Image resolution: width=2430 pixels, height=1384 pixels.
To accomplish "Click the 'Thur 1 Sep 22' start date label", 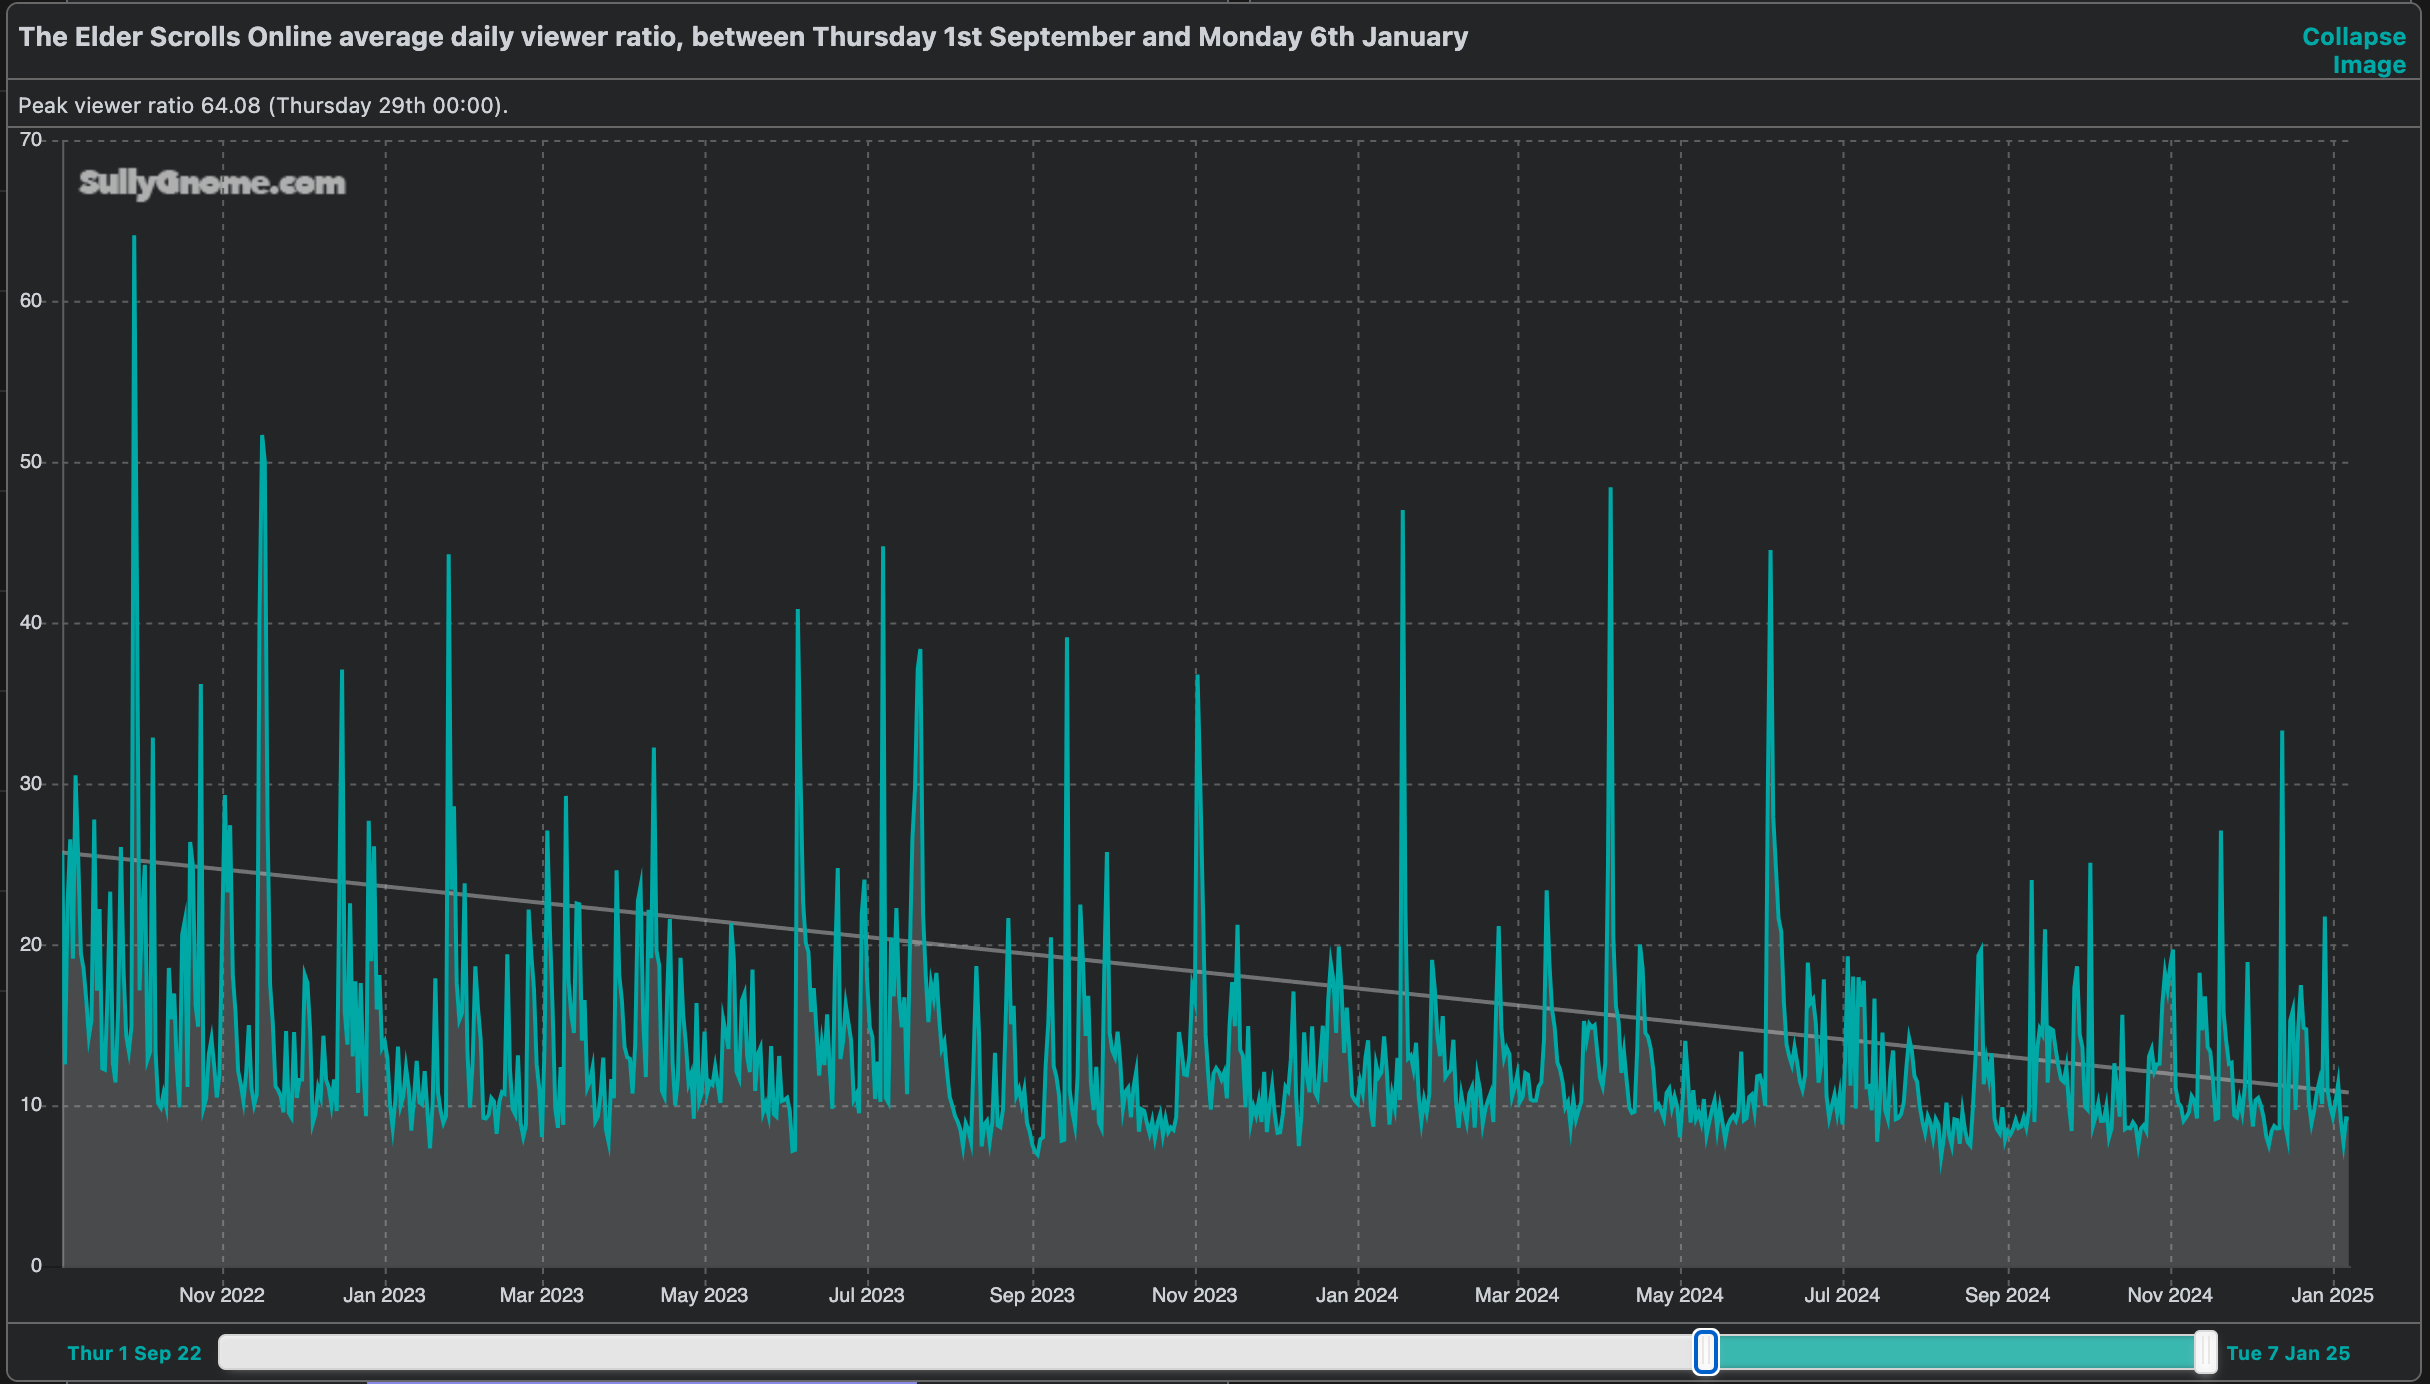I will [134, 1353].
